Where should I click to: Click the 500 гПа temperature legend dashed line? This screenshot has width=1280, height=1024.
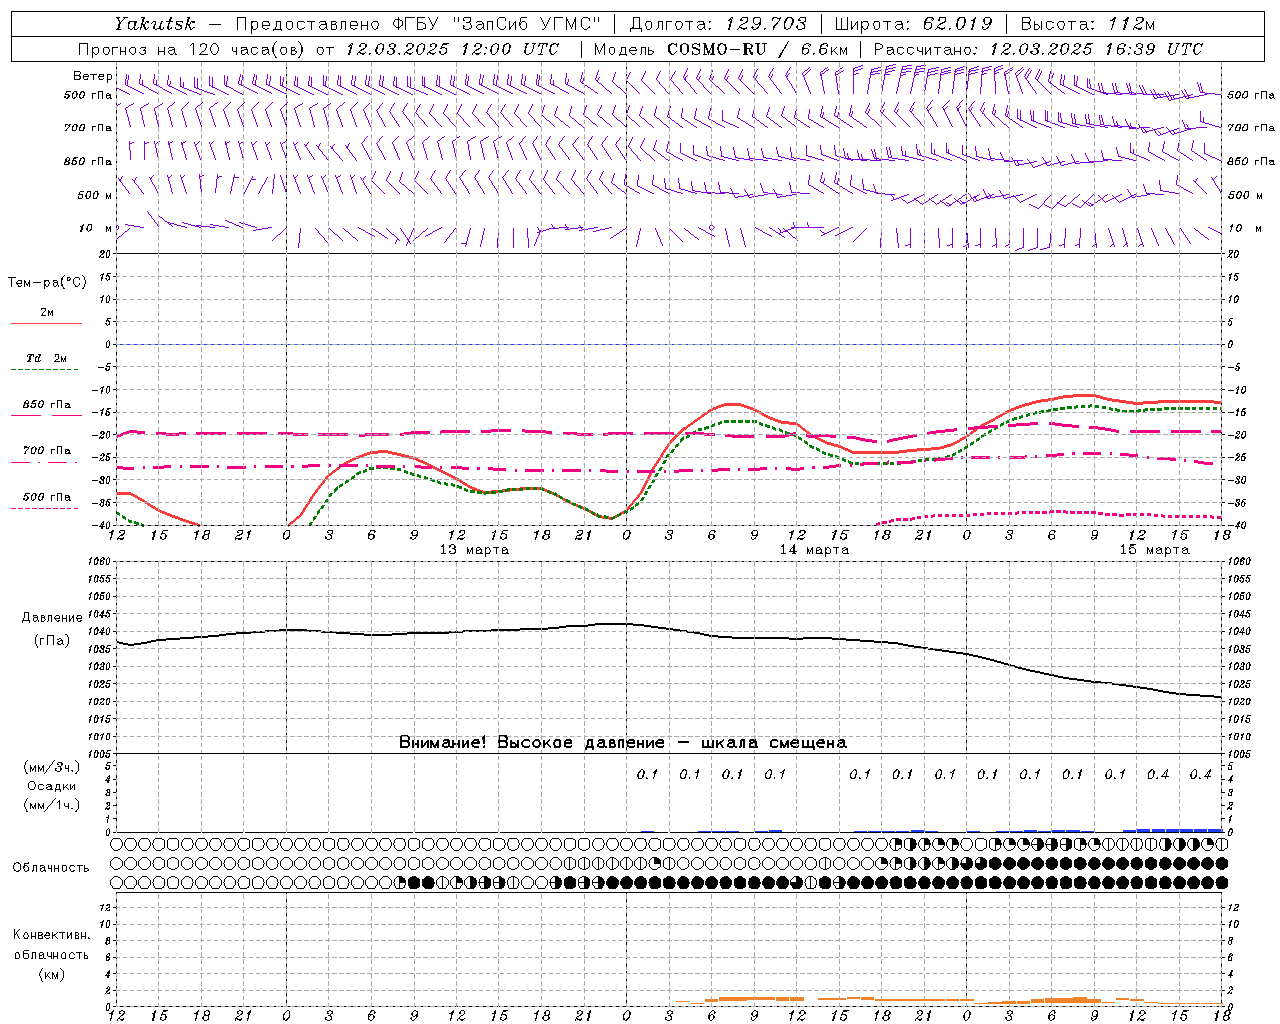pos(45,509)
